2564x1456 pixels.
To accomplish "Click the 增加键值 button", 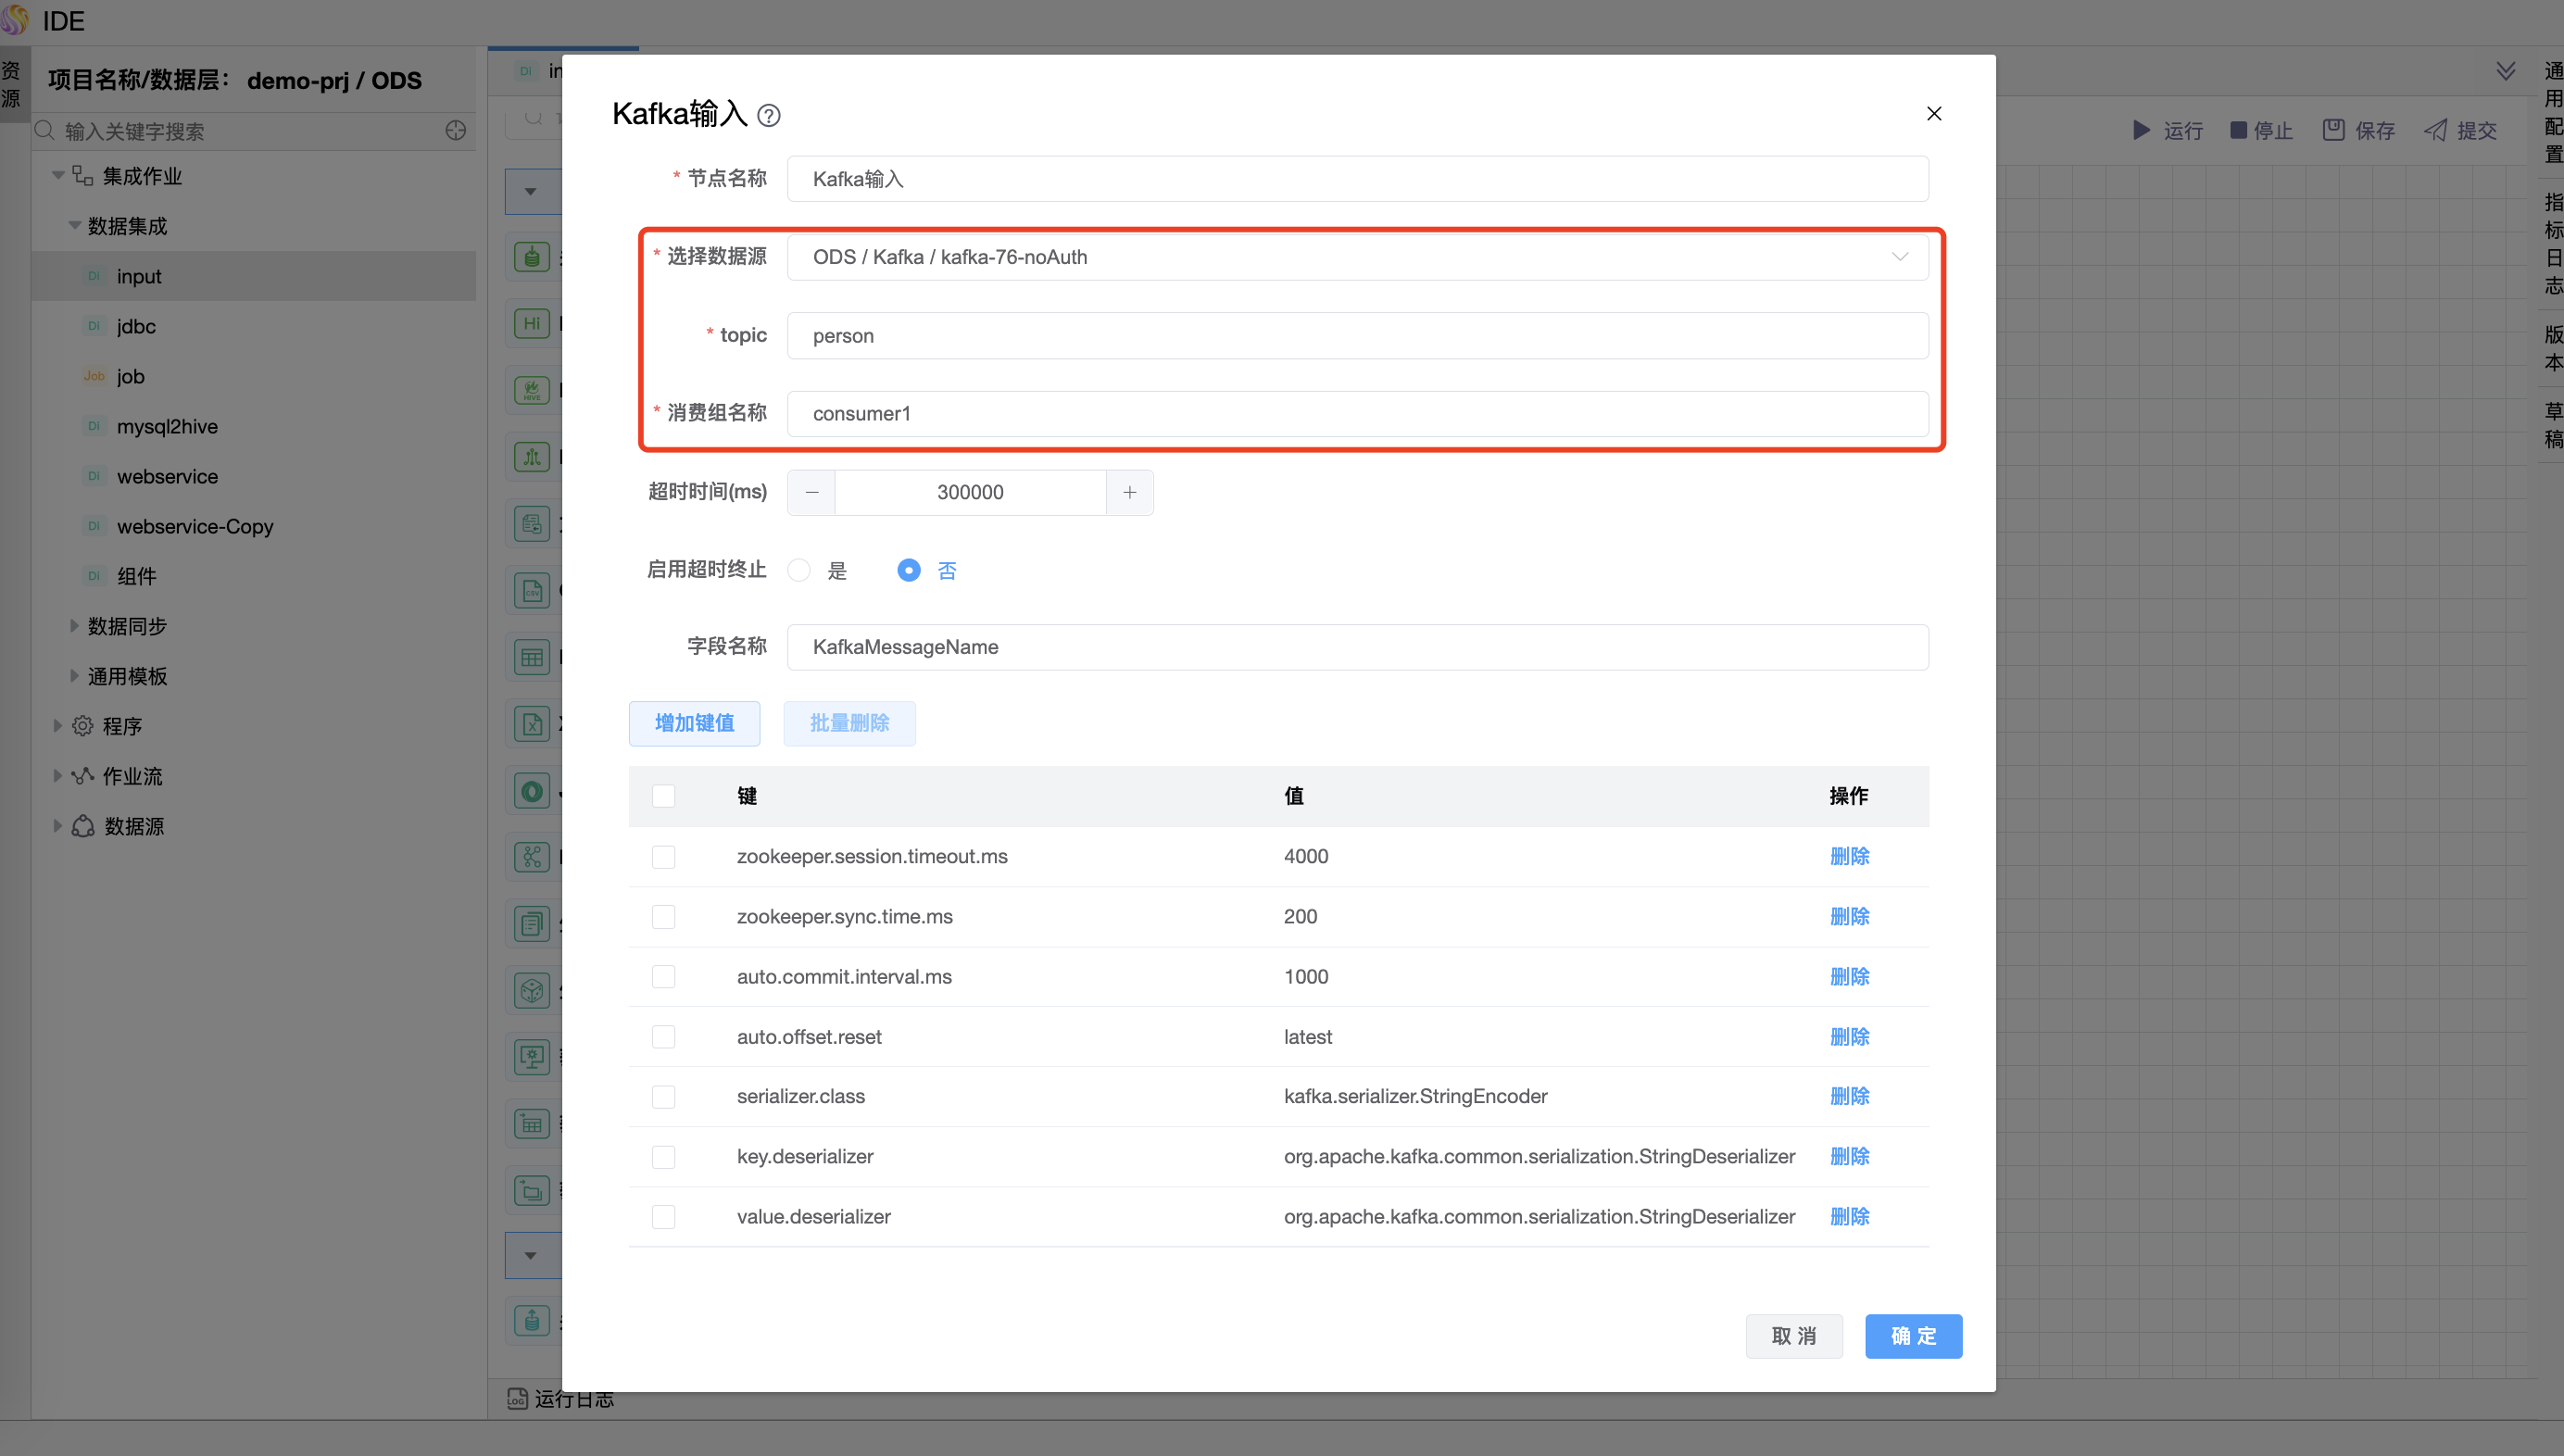I will 694,723.
